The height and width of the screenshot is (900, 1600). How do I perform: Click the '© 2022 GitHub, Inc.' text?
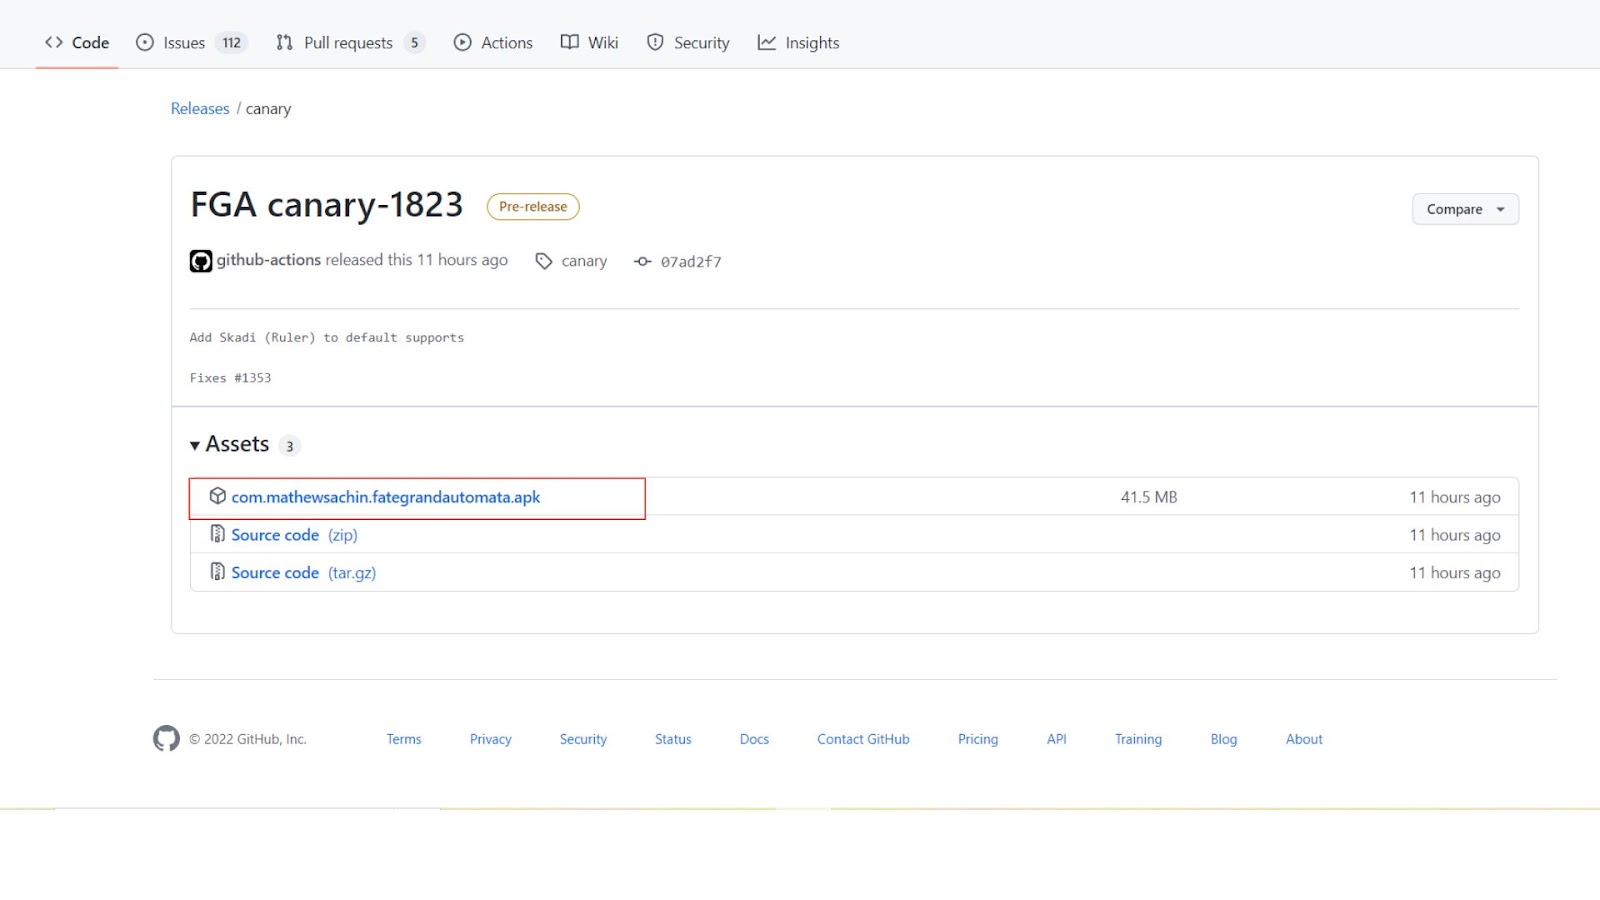[248, 739]
